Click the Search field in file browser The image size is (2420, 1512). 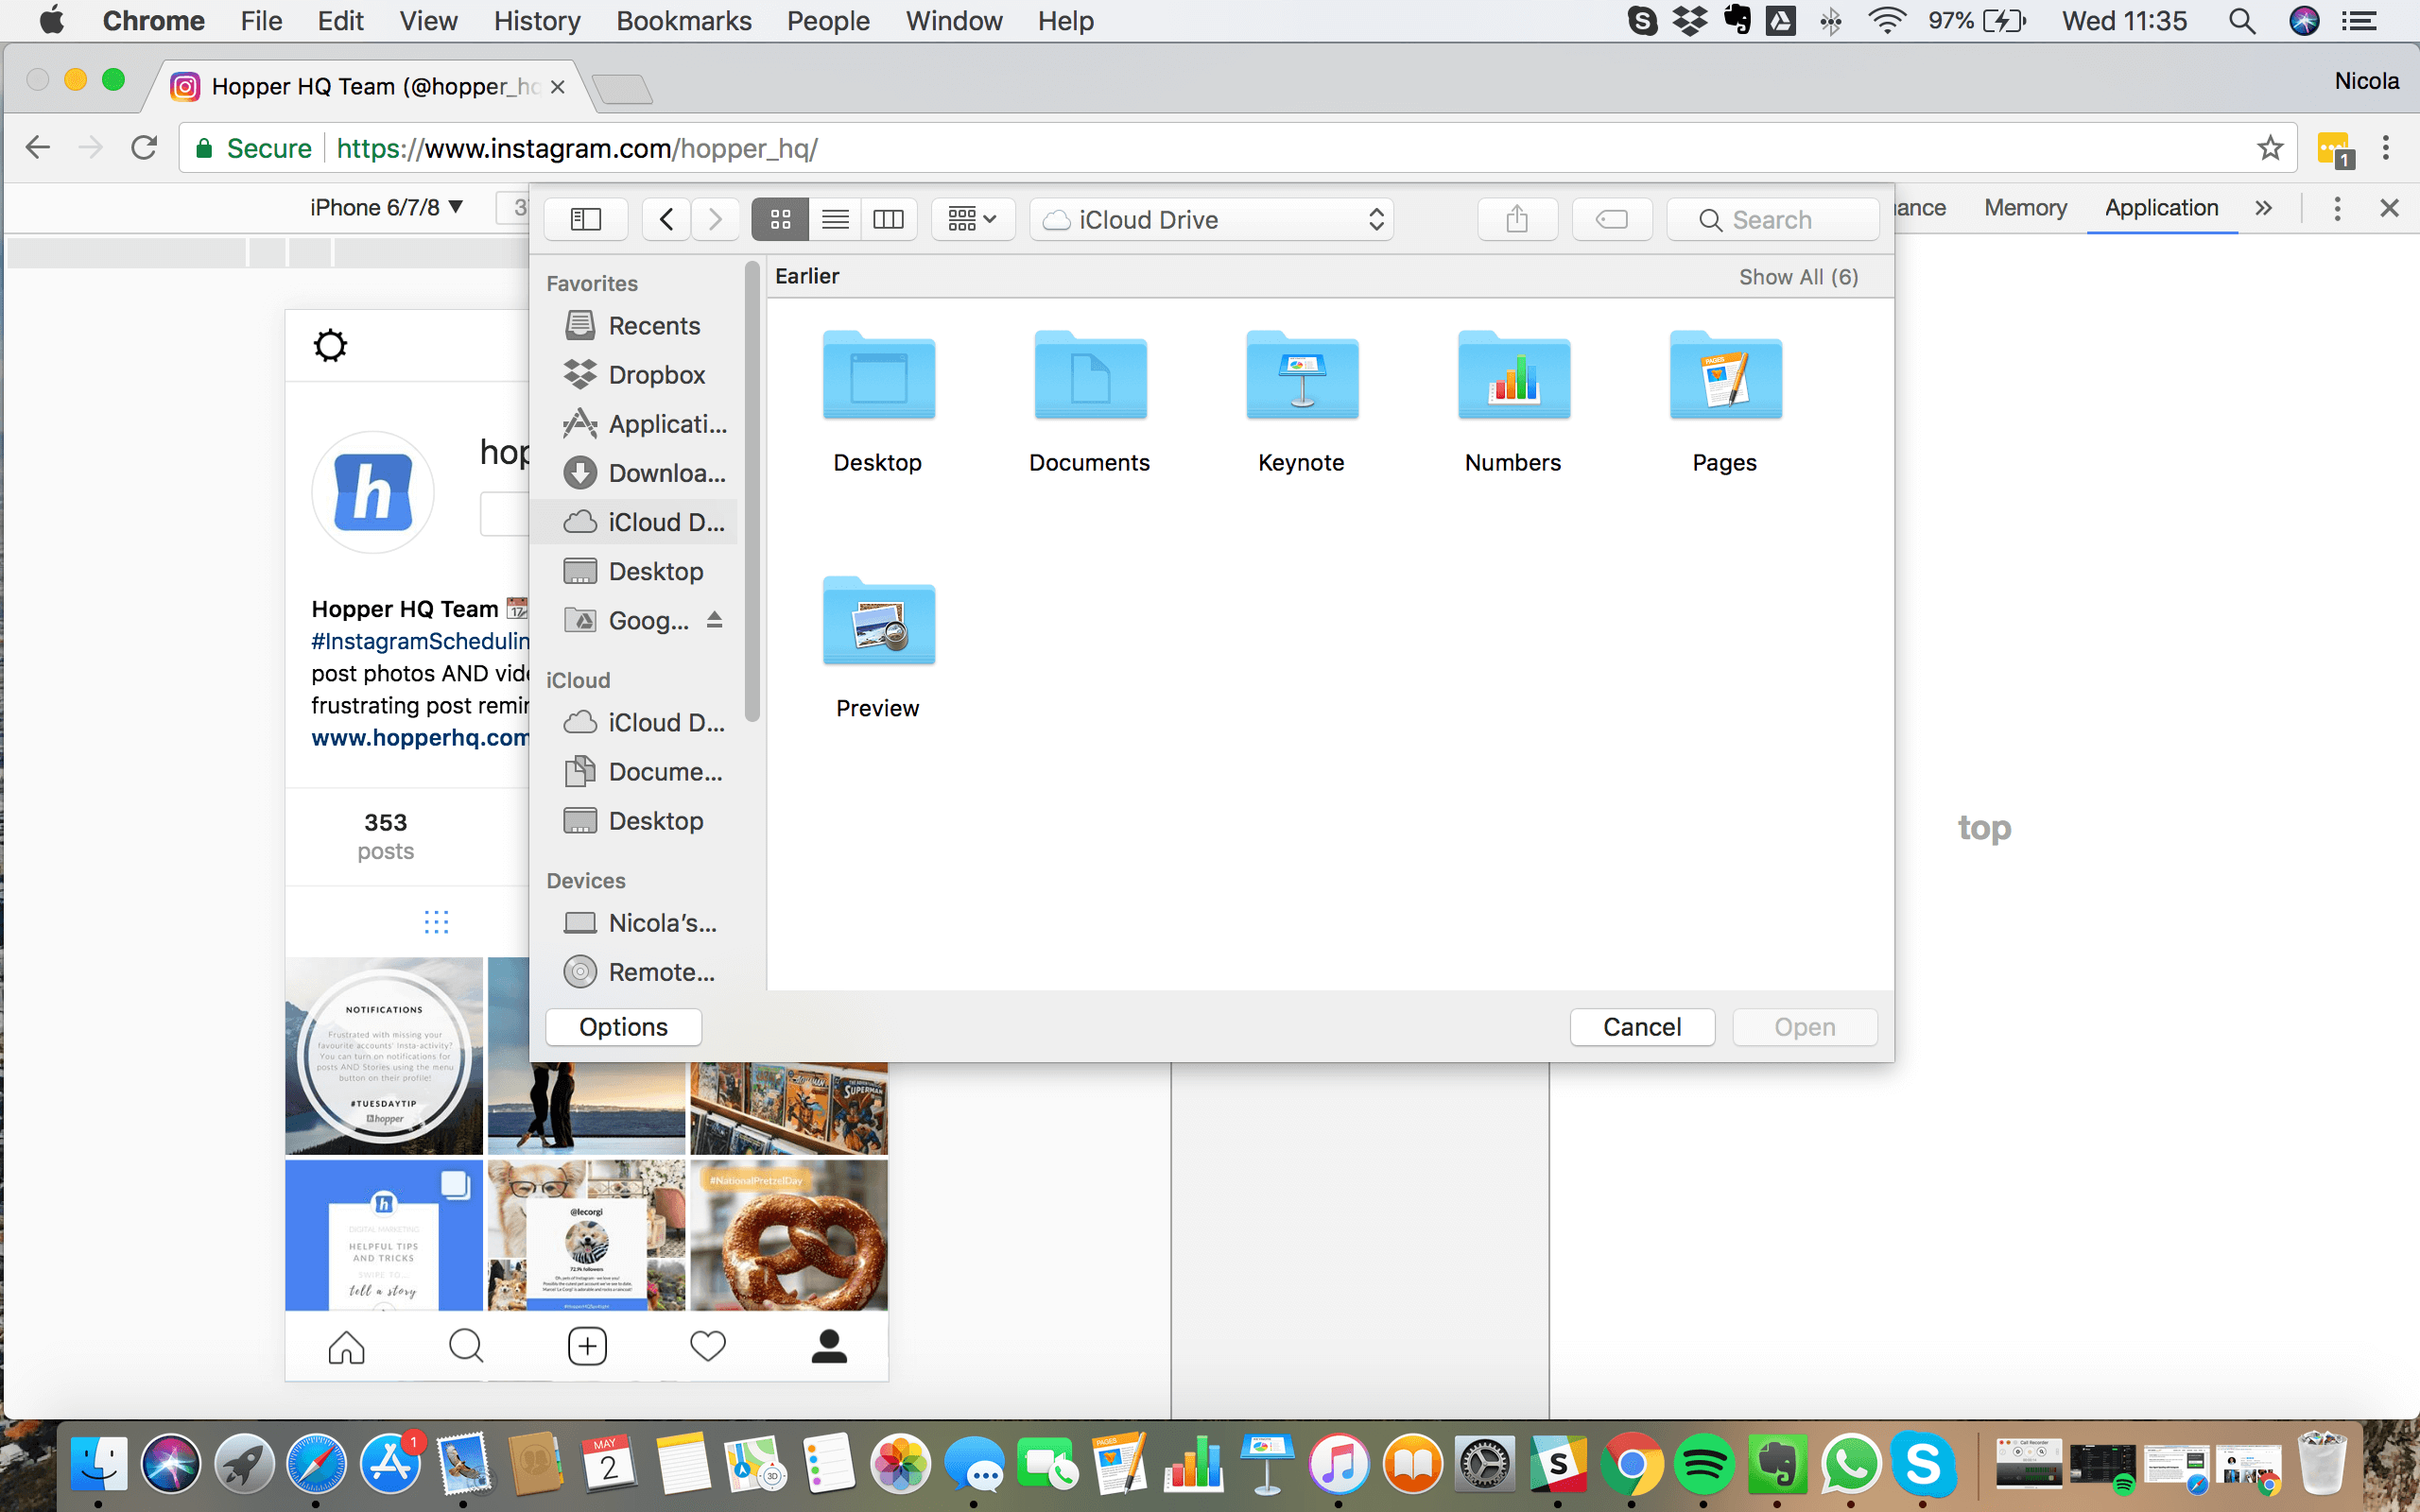[x=1767, y=219]
